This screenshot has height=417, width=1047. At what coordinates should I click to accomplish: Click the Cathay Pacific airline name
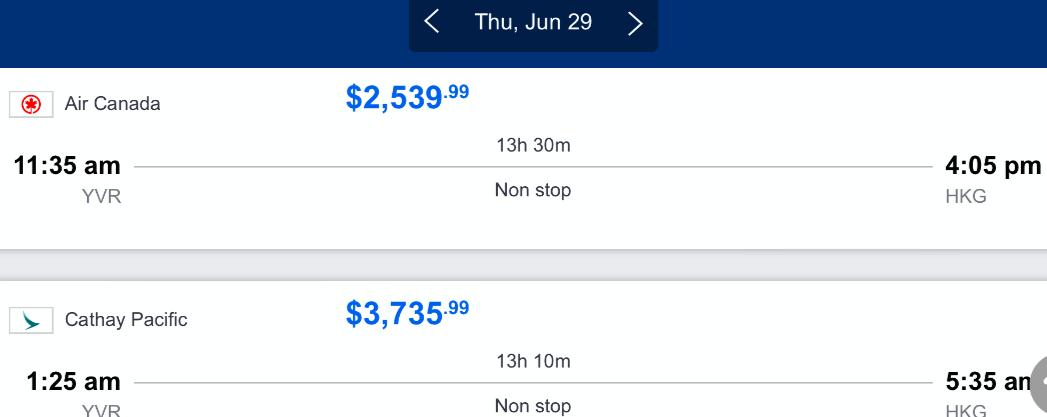pyautogui.click(x=126, y=320)
